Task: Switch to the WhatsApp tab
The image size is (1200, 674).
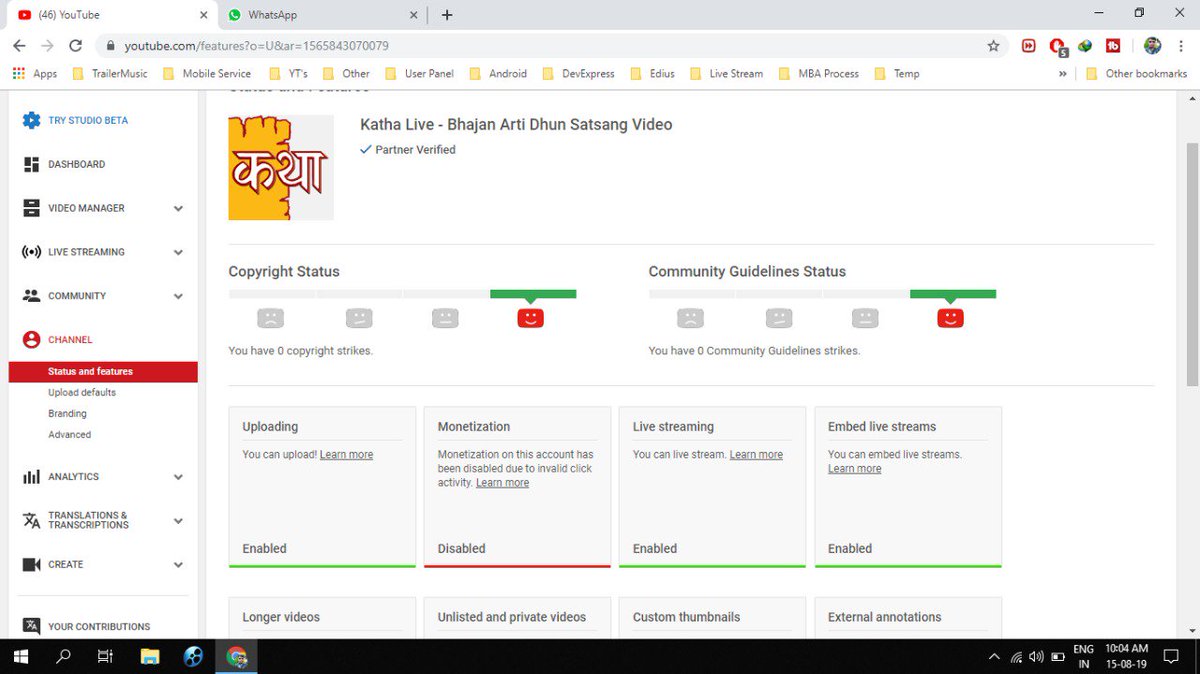Action: point(321,15)
